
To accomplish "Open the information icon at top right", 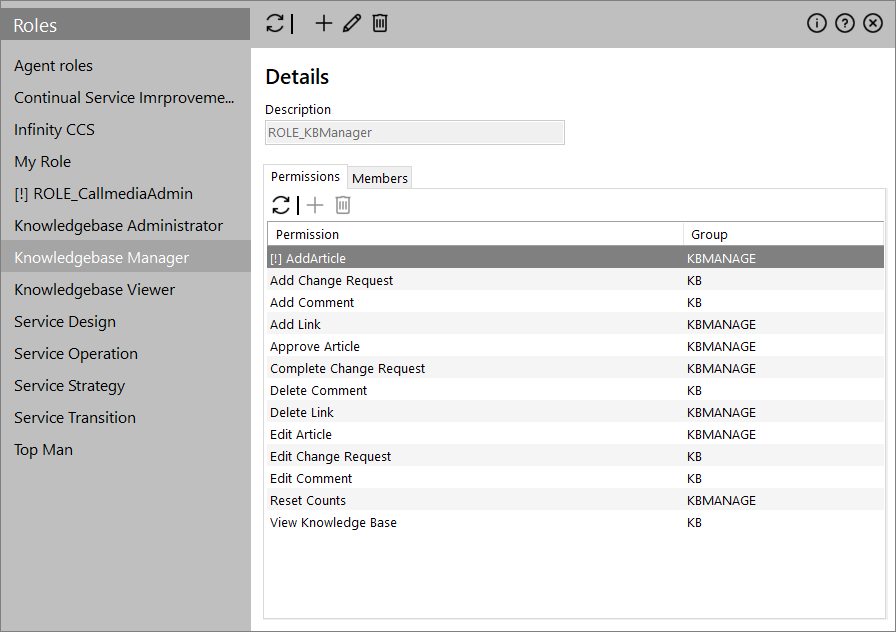I will [x=817, y=23].
